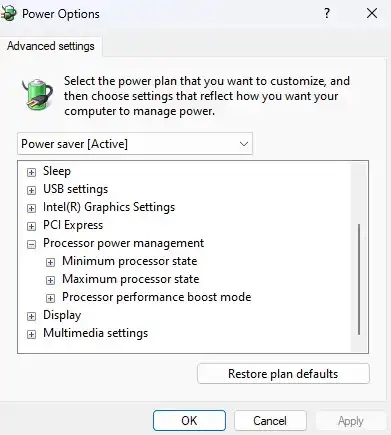
Task: Click Restore plan defaults button
Action: coord(283,374)
